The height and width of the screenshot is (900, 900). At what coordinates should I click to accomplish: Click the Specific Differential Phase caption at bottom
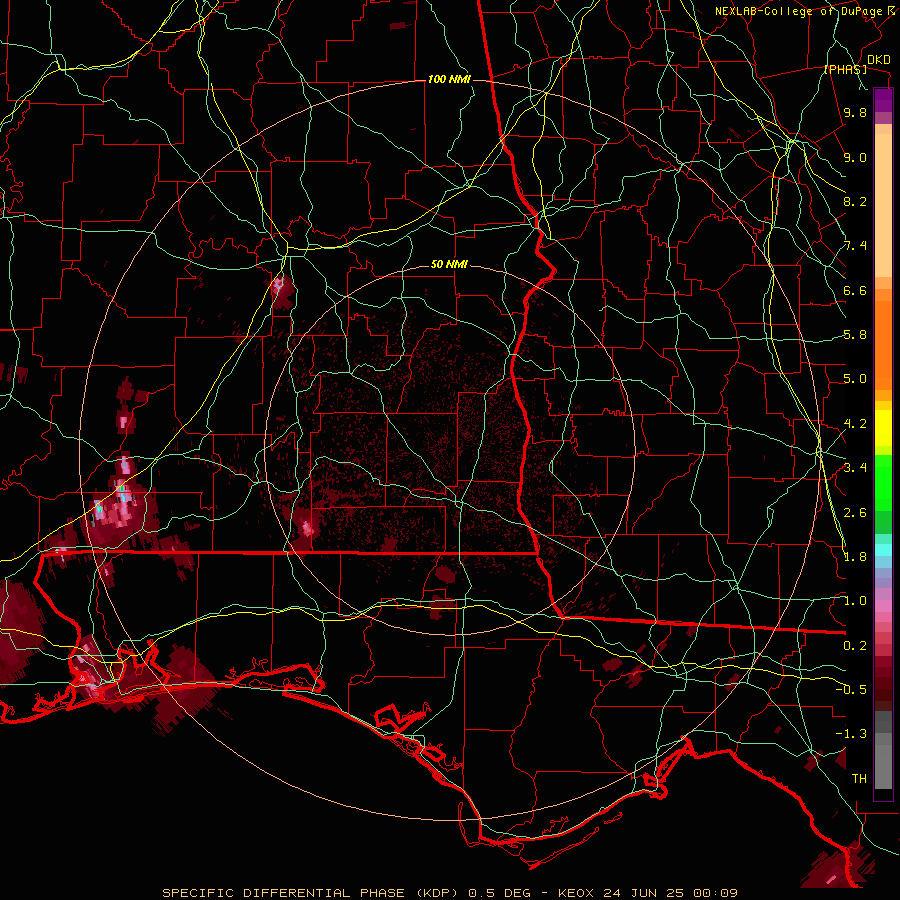[450, 893]
